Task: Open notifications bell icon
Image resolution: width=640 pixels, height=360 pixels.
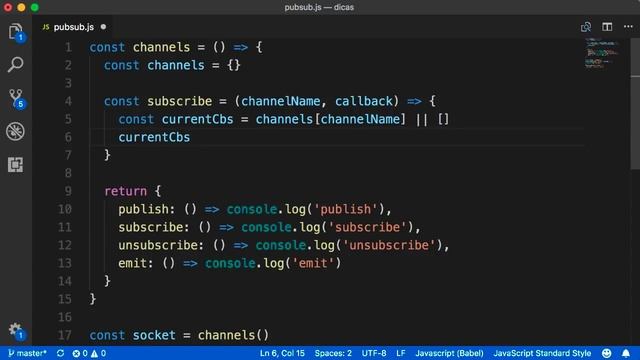Action: 626,353
